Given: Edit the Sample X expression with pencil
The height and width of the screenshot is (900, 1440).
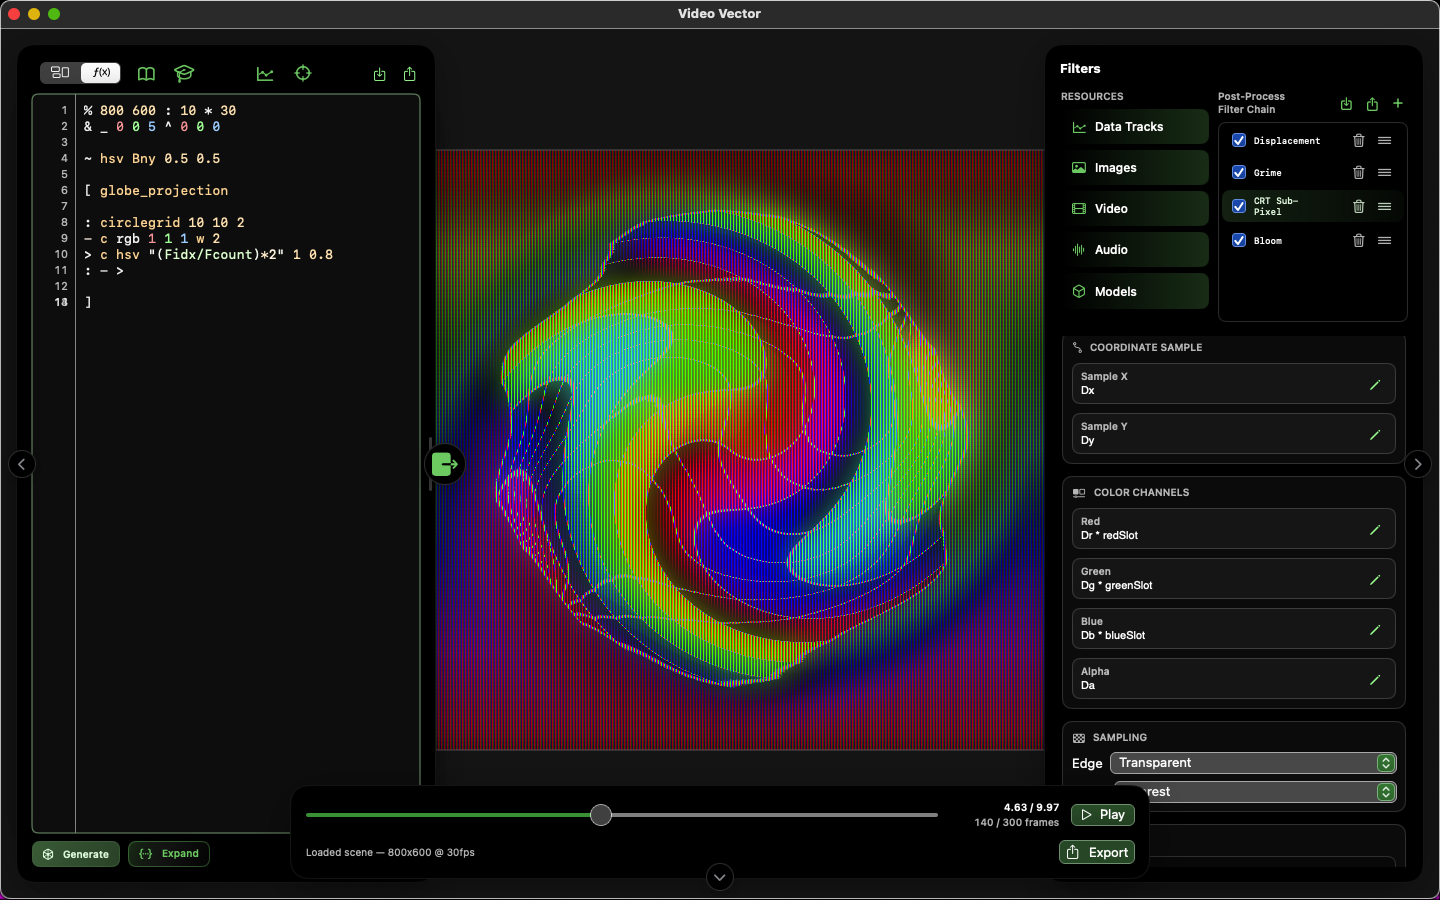Looking at the screenshot, I should 1375,385.
